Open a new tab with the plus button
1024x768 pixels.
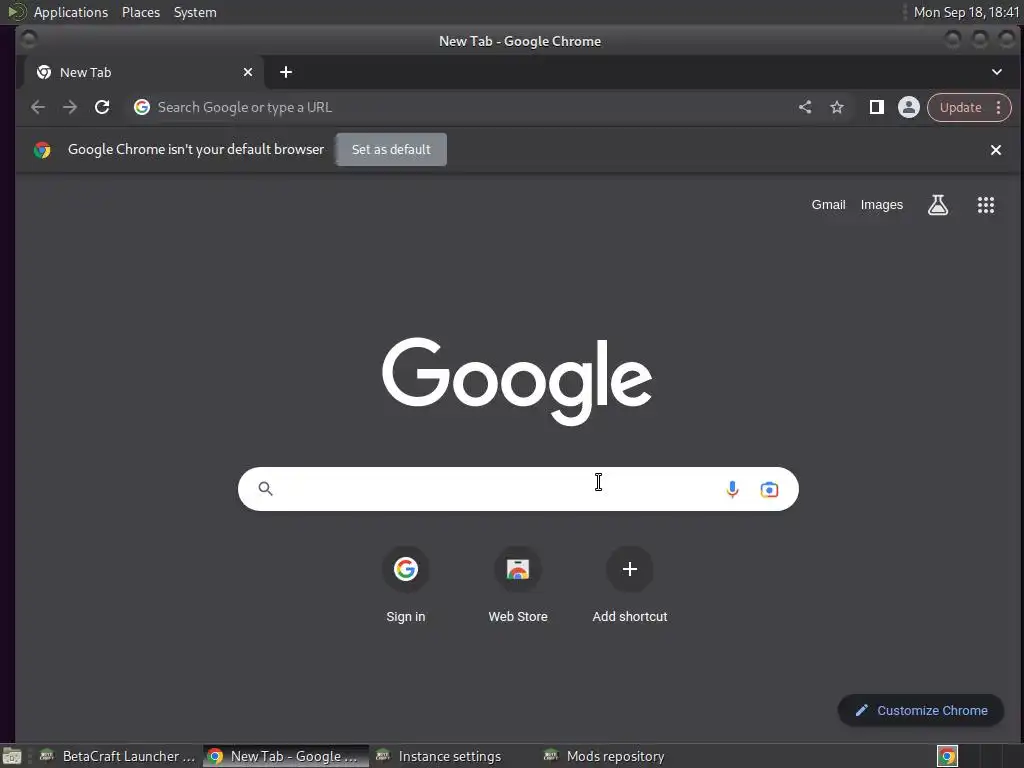pos(285,72)
